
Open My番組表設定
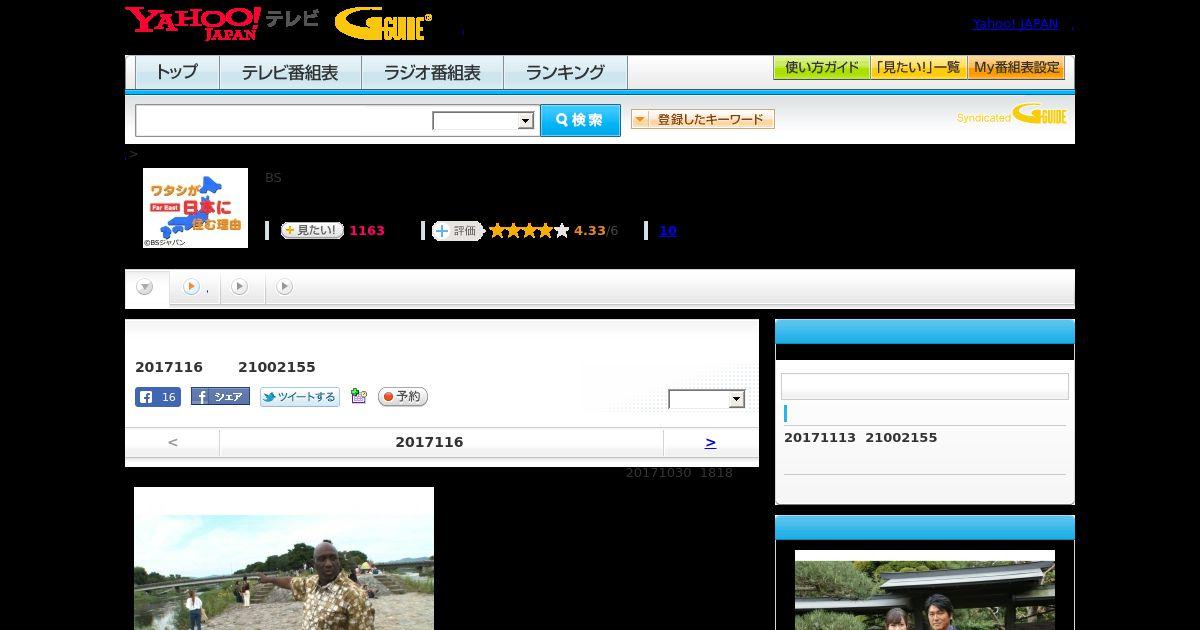1016,68
